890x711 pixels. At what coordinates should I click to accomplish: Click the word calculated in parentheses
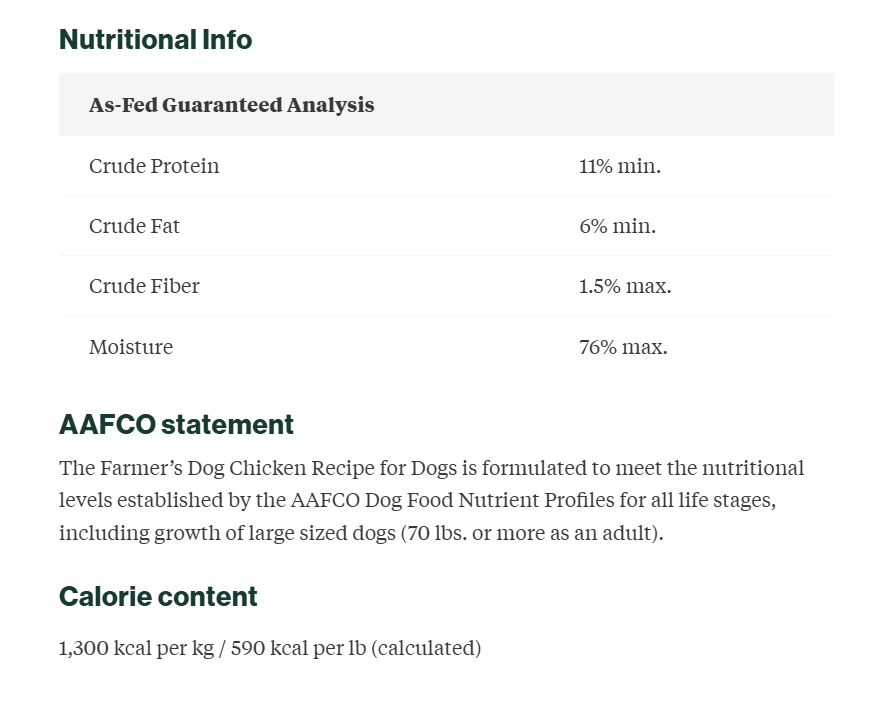pyautogui.click(x=426, y=648)
